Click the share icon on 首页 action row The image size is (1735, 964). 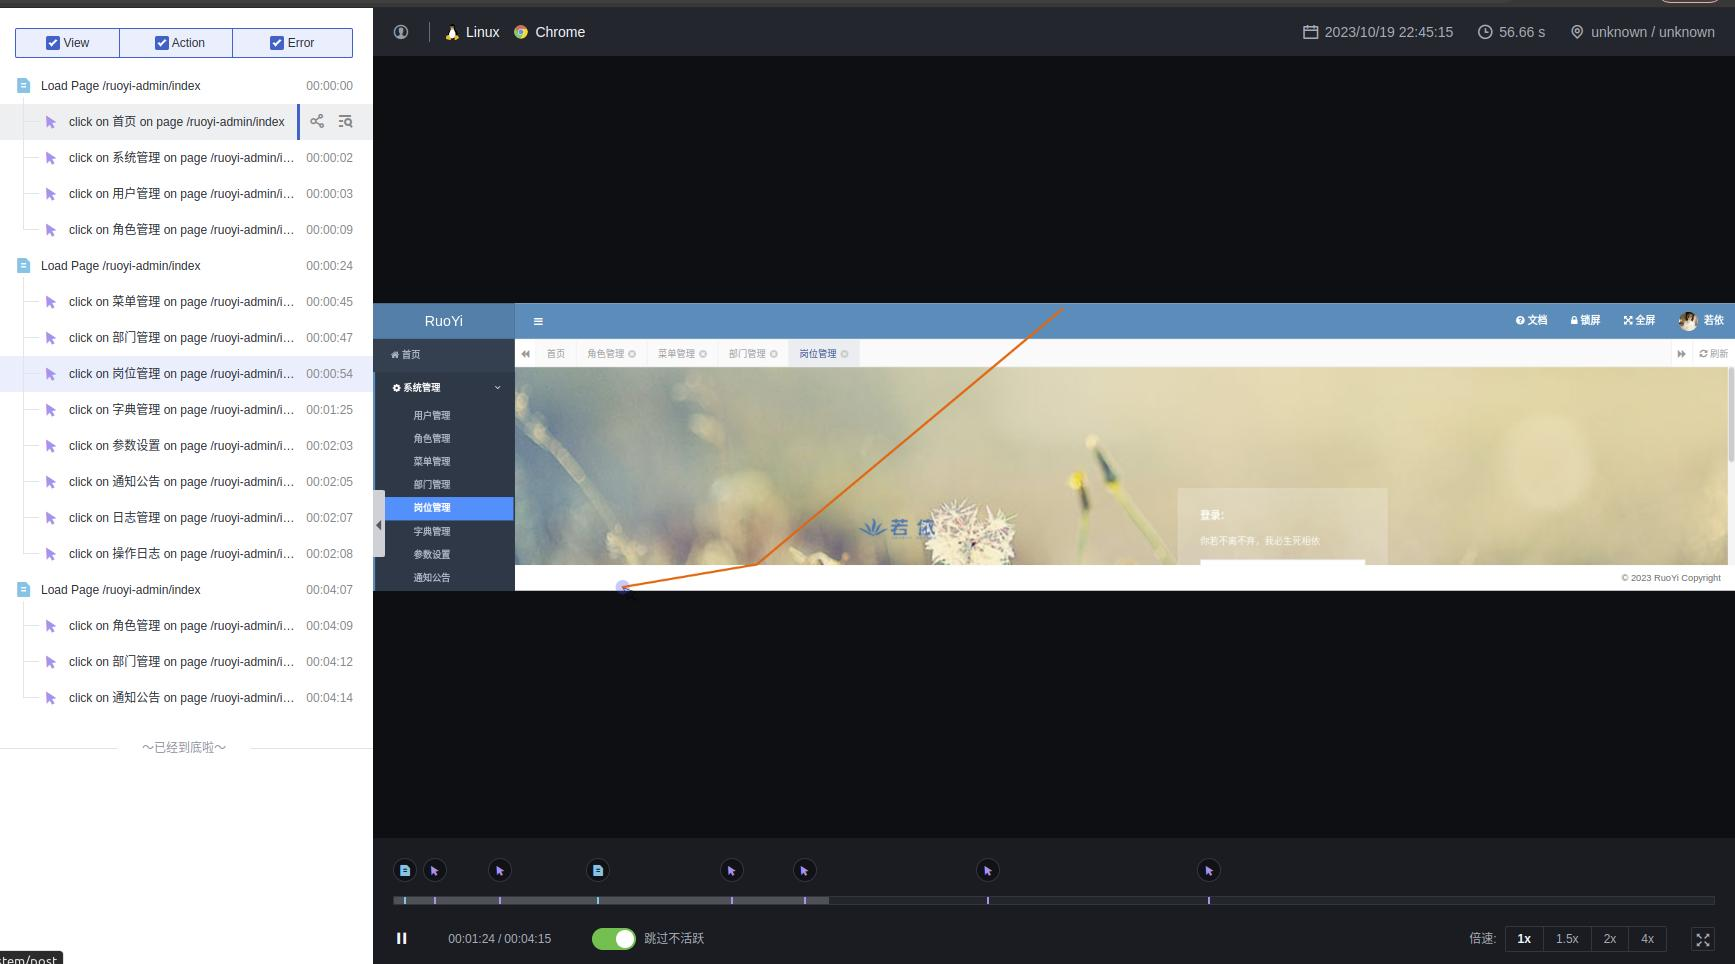click(317, 121)
